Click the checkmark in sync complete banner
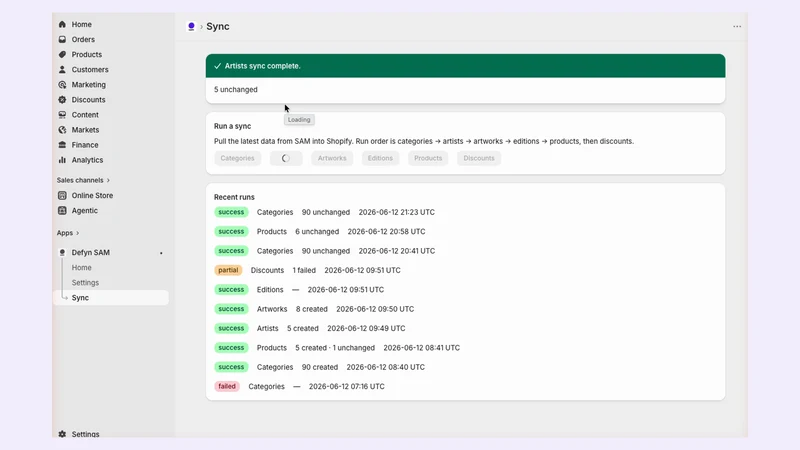800x450 pixels. pos(217,66)
